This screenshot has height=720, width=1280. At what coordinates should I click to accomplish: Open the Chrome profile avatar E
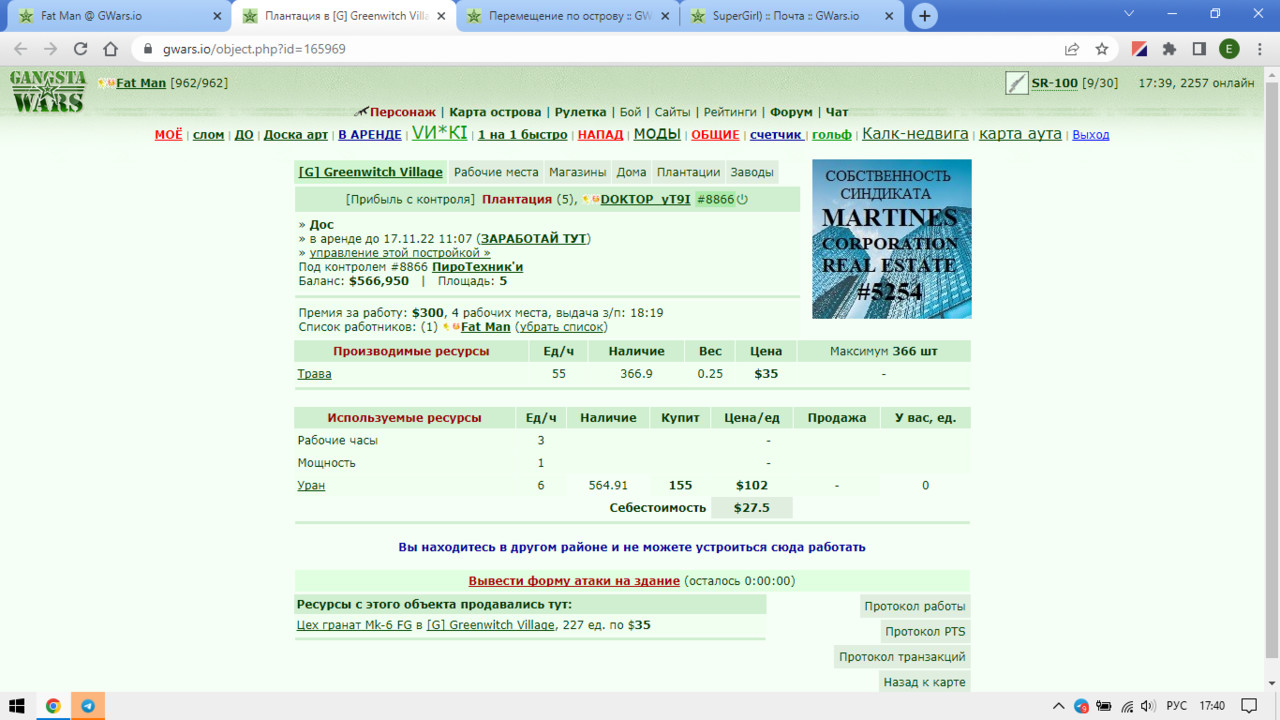point(1229,49)
